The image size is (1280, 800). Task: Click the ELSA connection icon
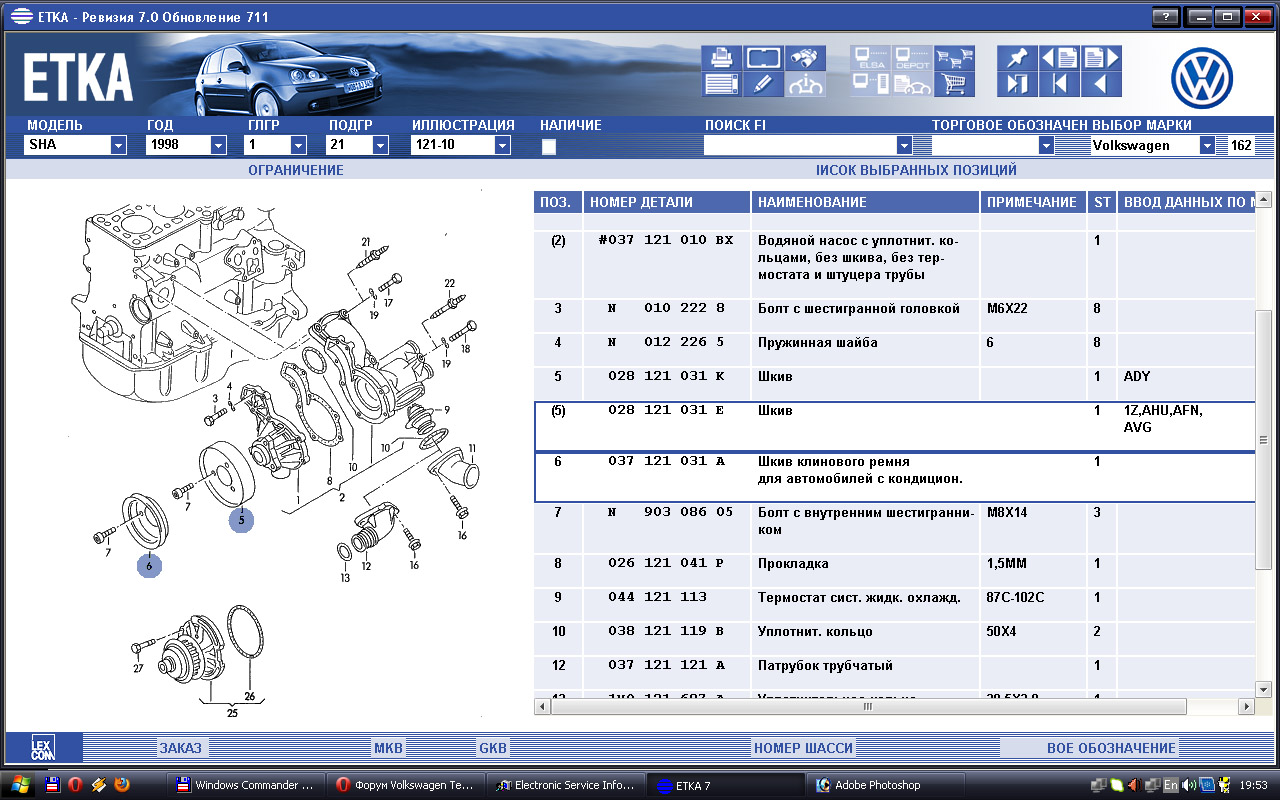tap(871, 58)
